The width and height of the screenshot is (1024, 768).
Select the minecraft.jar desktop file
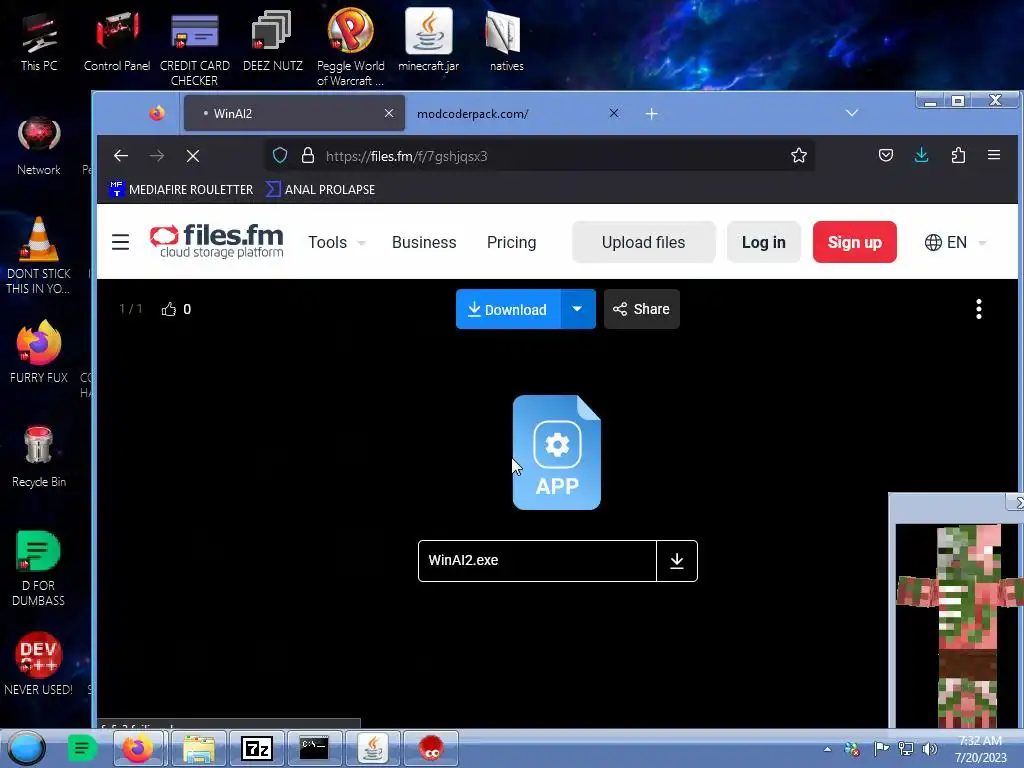click(x=428, y=40)
